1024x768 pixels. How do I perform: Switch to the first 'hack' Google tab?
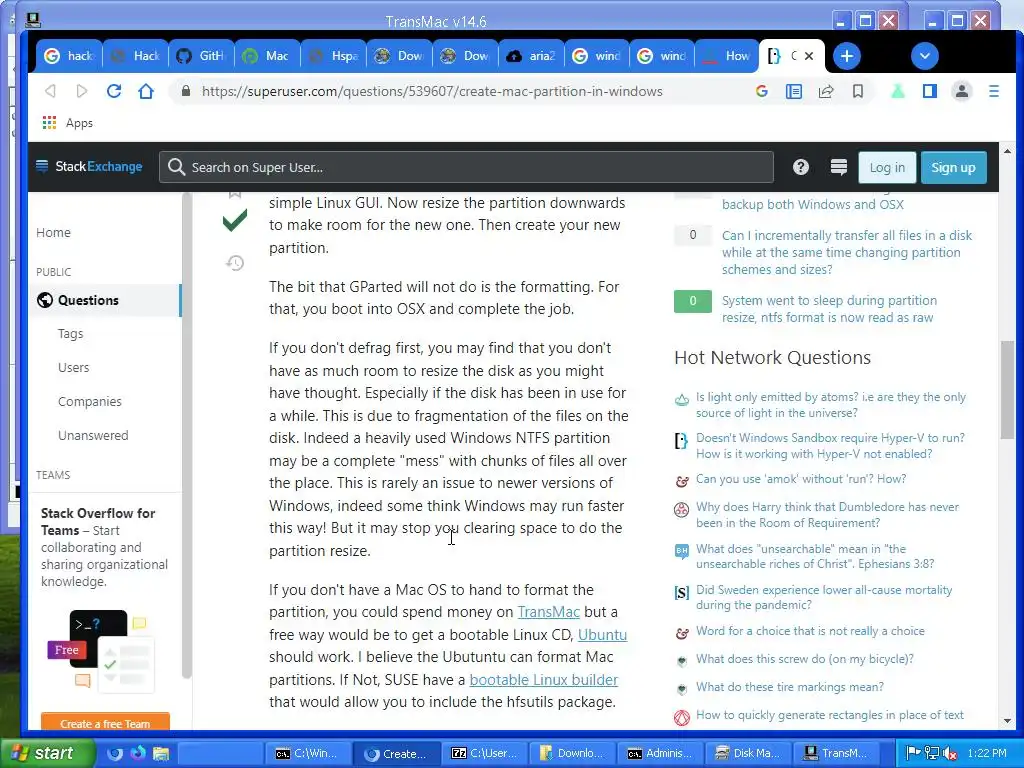tap(69, 56)
